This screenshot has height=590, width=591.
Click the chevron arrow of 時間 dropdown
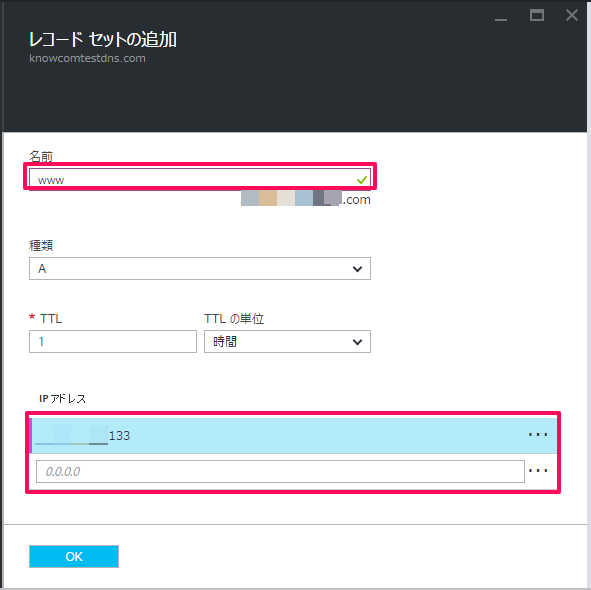357,342
